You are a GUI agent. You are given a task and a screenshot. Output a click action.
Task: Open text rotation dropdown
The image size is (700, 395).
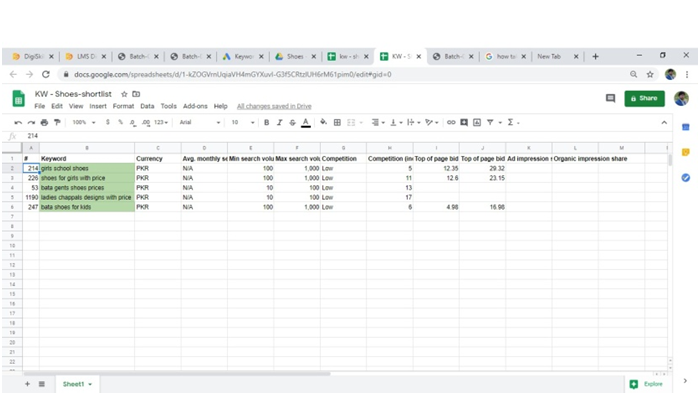(431, 122)
